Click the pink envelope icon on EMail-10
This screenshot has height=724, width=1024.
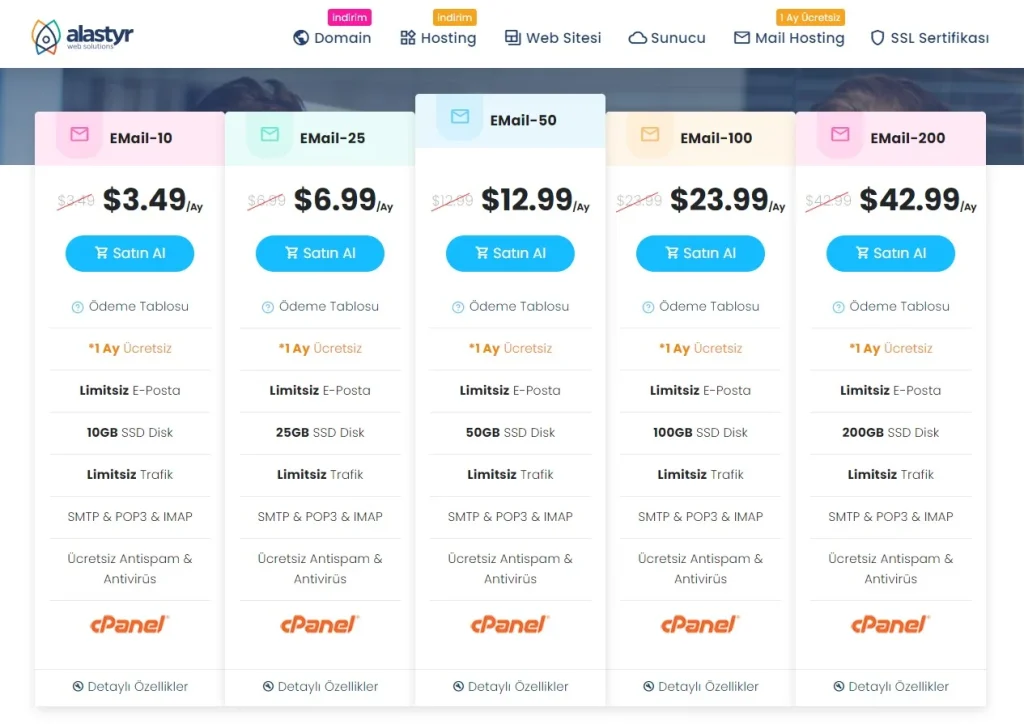point(80,134)
